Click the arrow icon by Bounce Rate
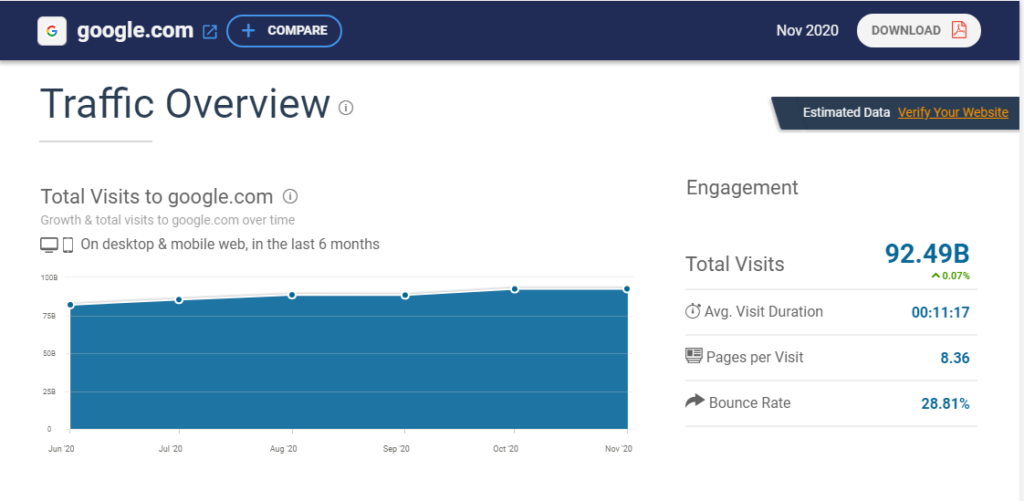The image size is (1024, 501). pyautogui.click(x=695, y=401)
